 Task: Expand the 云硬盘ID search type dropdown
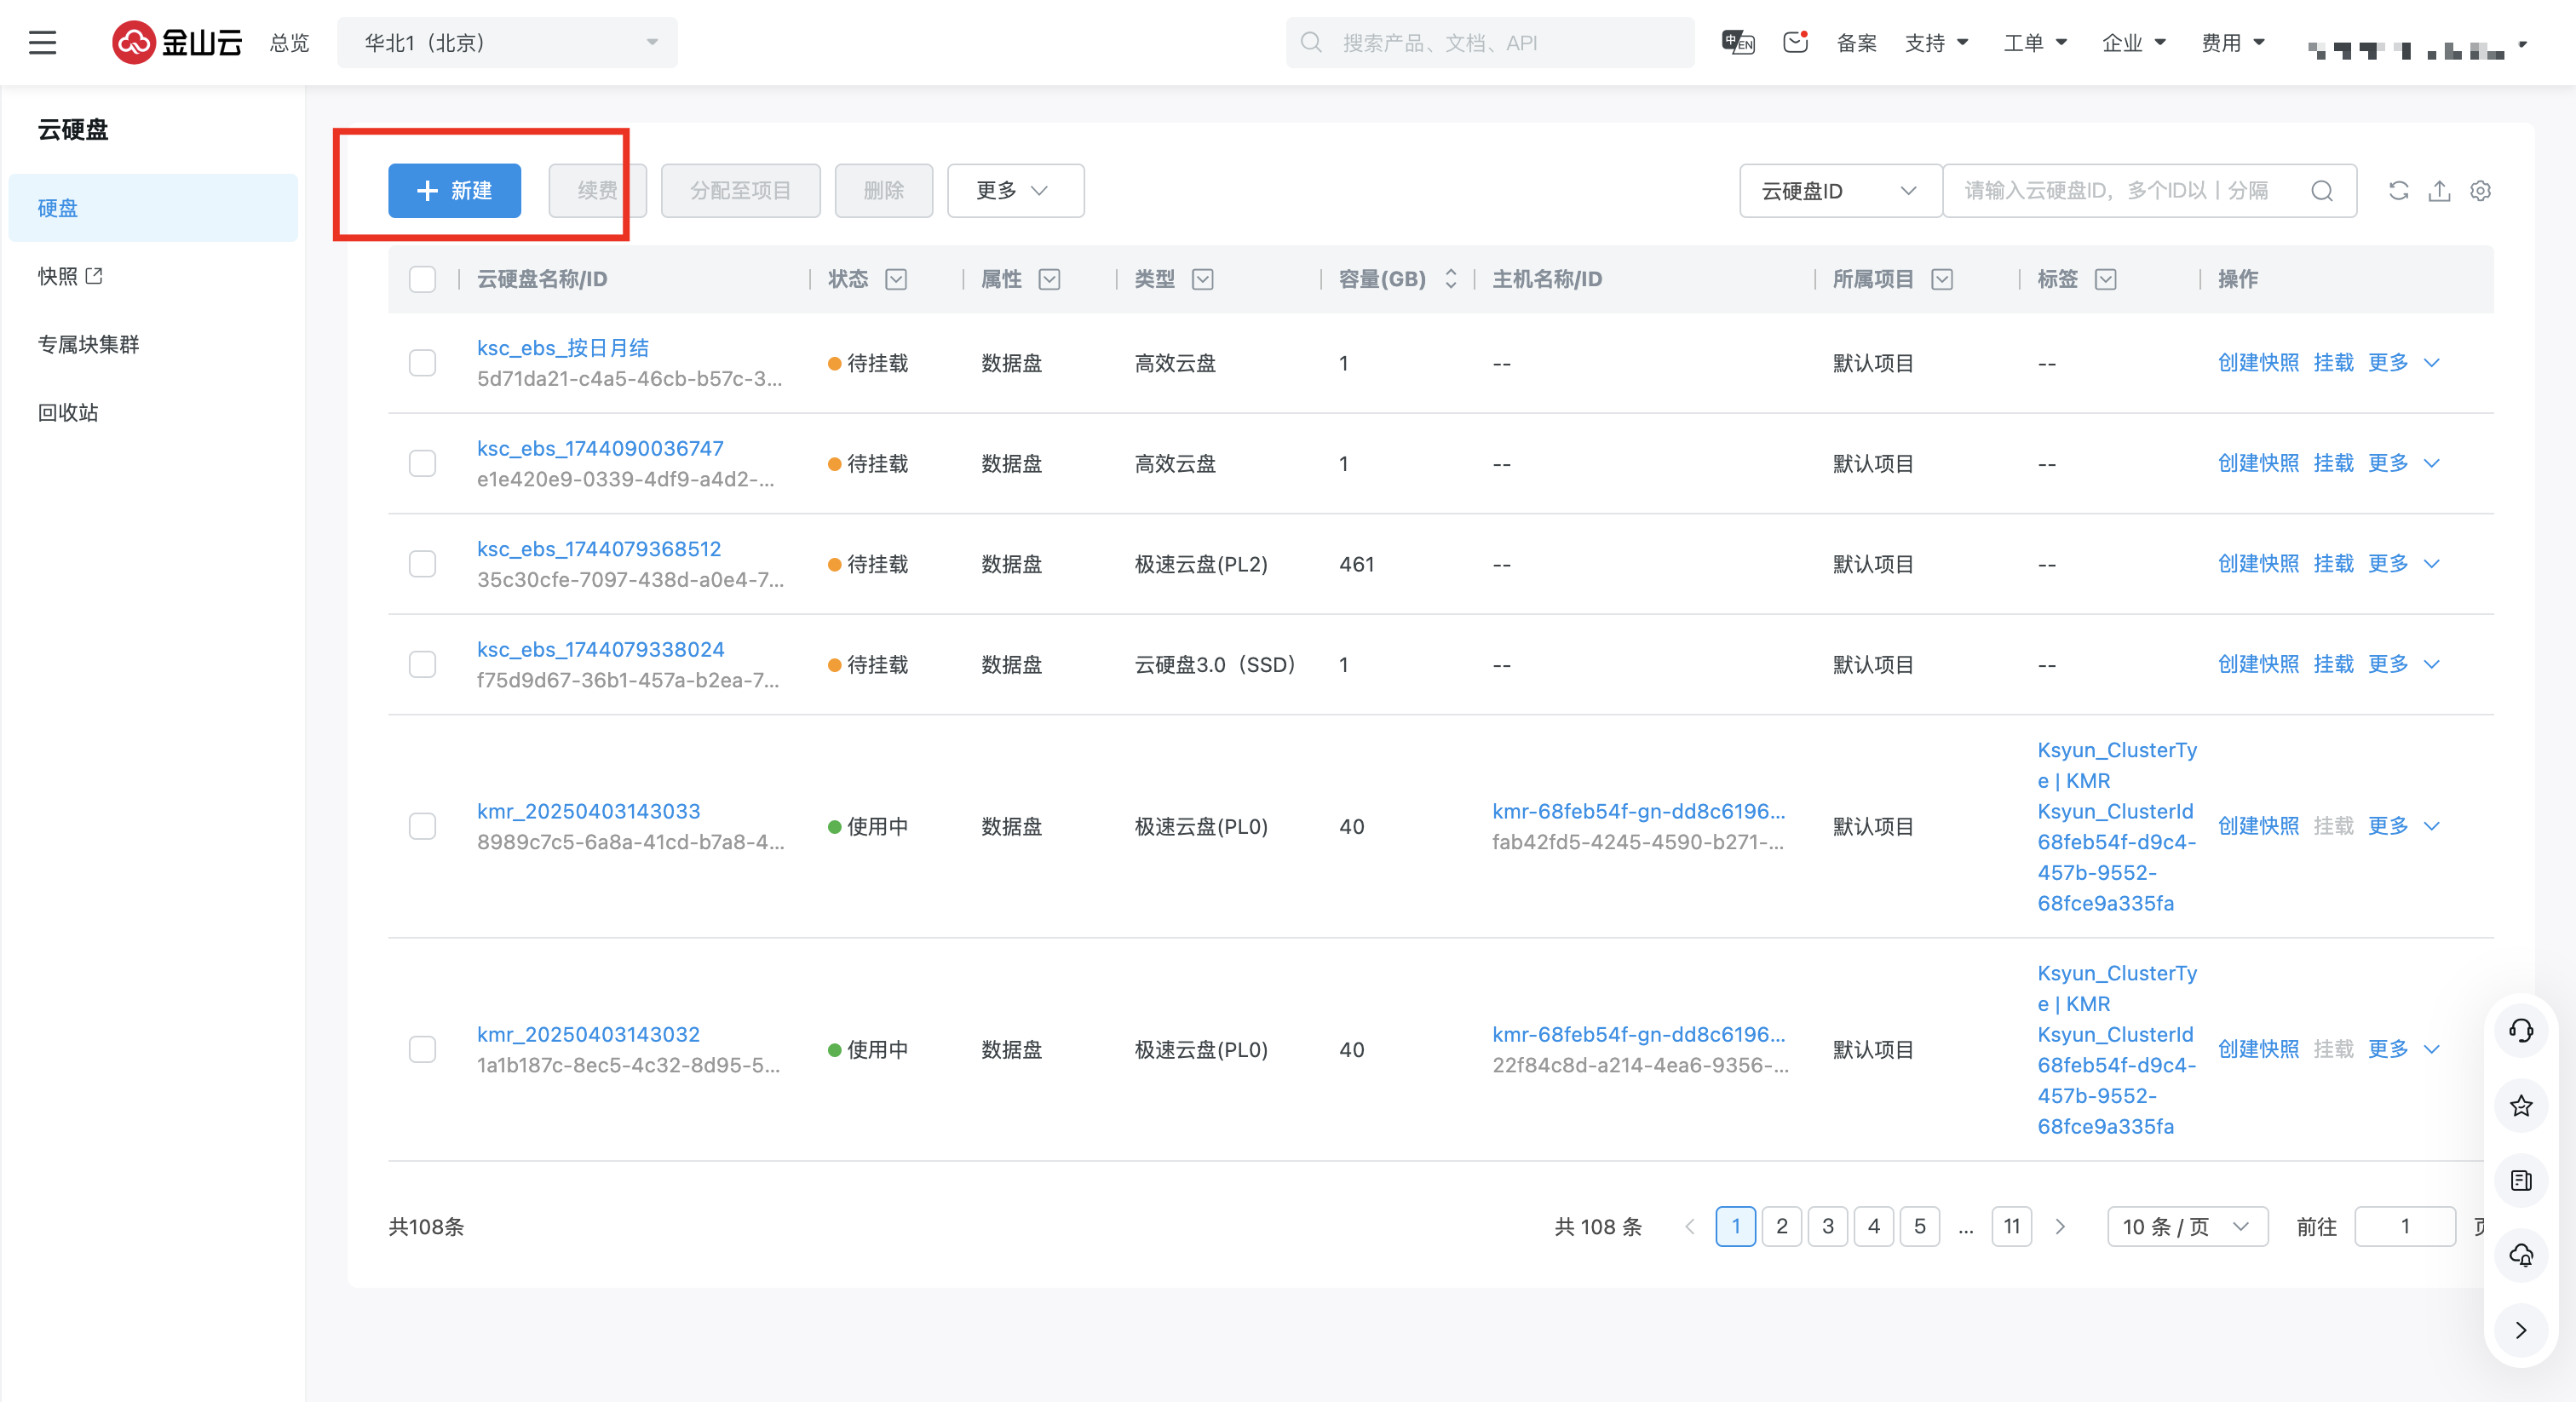coord(1838,190)
